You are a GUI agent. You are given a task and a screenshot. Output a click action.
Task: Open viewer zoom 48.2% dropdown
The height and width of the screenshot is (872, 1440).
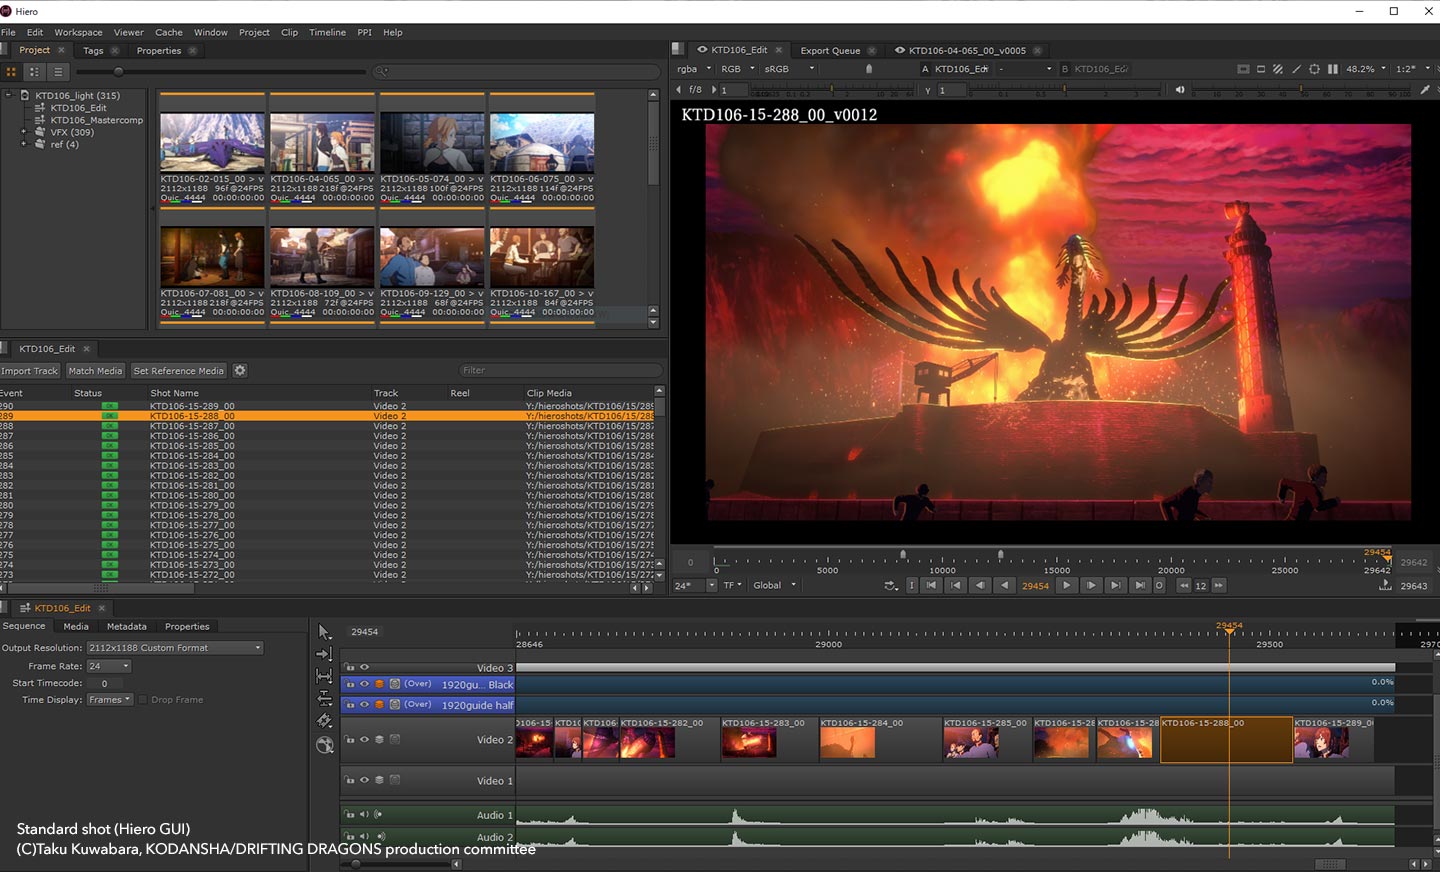[x=1366, y=69]
